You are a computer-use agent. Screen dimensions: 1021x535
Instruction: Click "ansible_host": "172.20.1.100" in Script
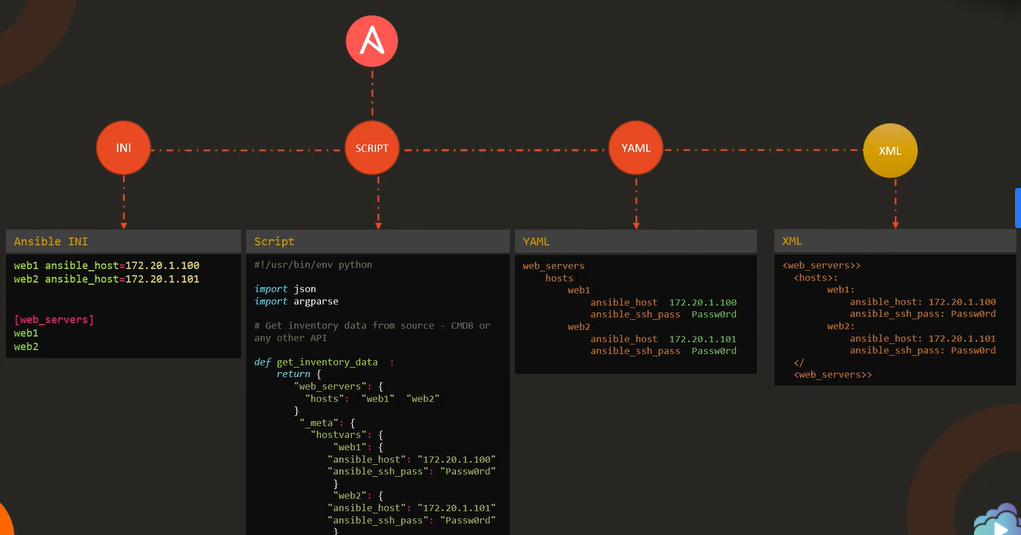coord(412,460)
